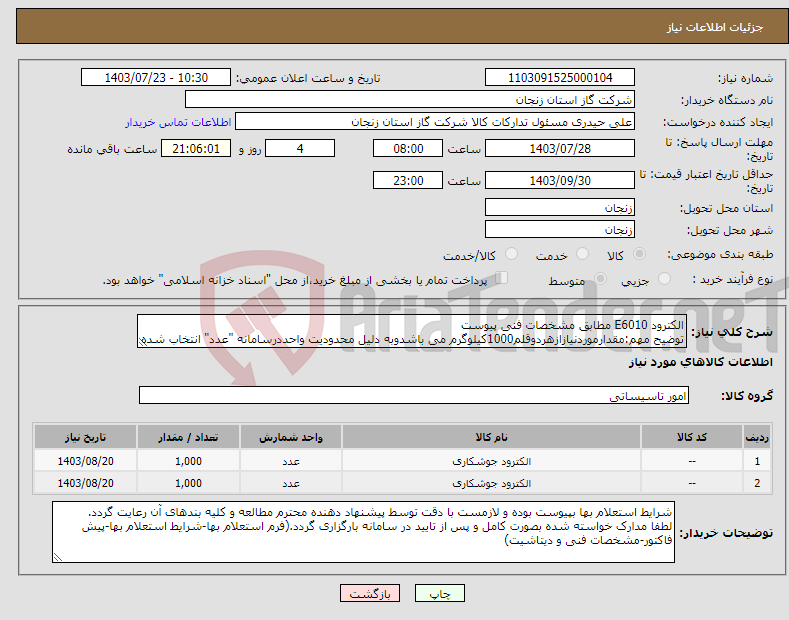Viewport: 789px width, 620px height.
Task: Click the price validity time 23:00
Action: point(408,180)
